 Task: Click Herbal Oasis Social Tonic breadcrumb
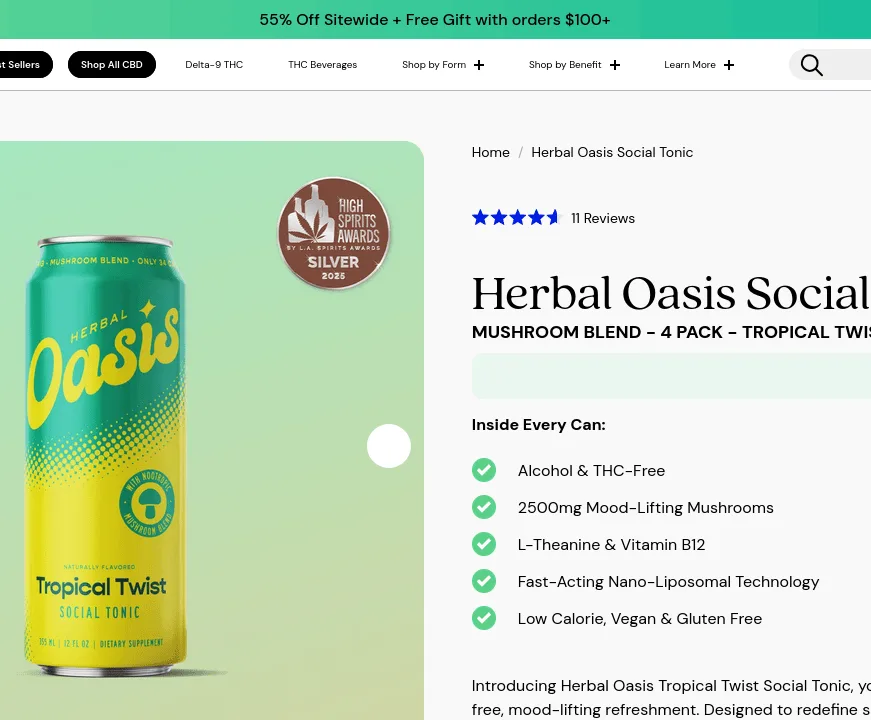pos(612,152)
